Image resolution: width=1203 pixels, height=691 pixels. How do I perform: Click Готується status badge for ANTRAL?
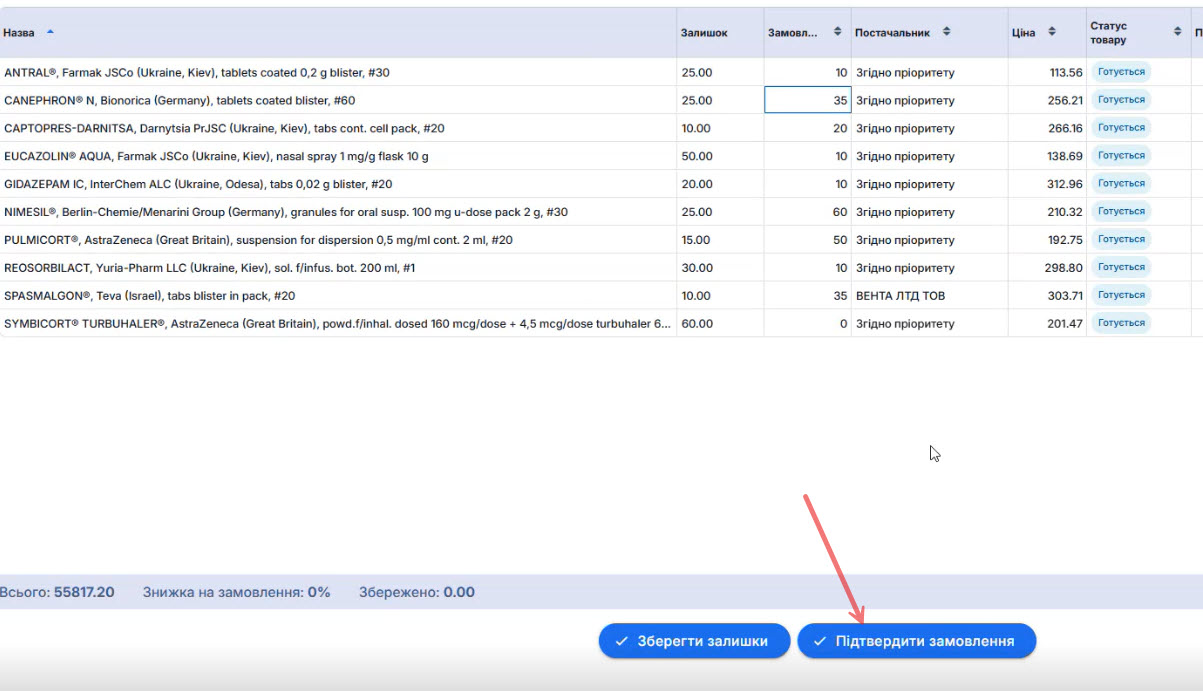pyautogui.click(x=1121, y=72)
